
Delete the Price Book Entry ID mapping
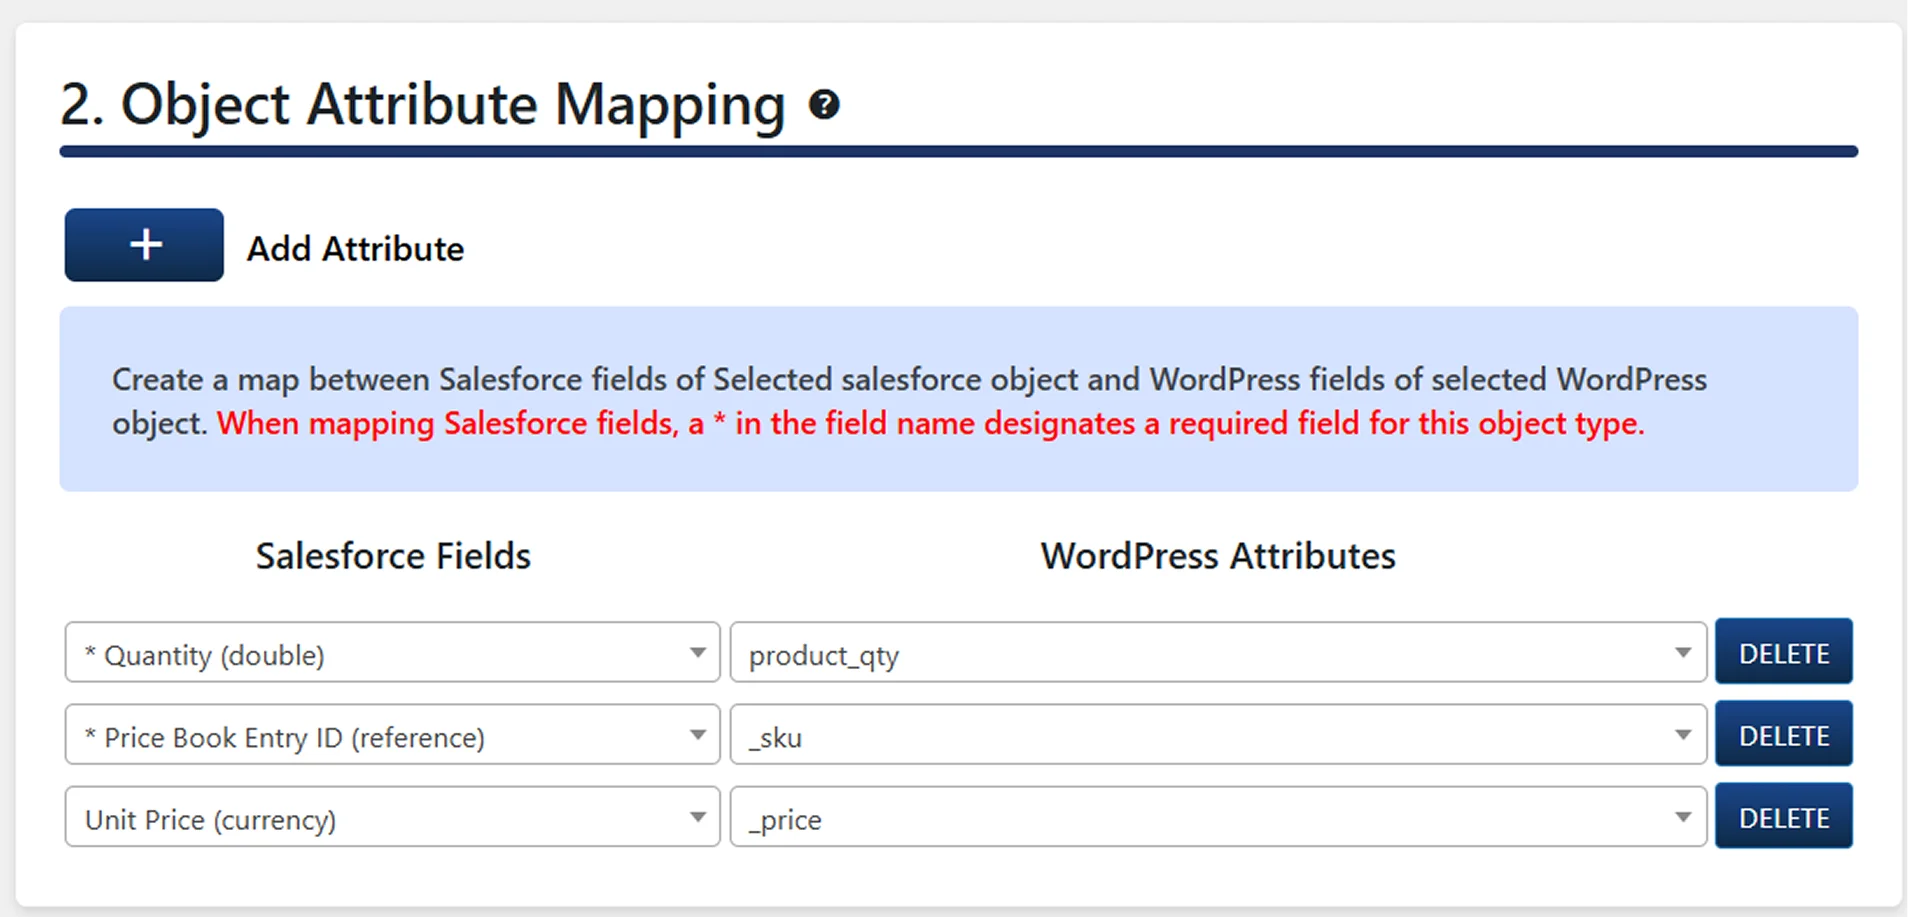point(1783,735)
